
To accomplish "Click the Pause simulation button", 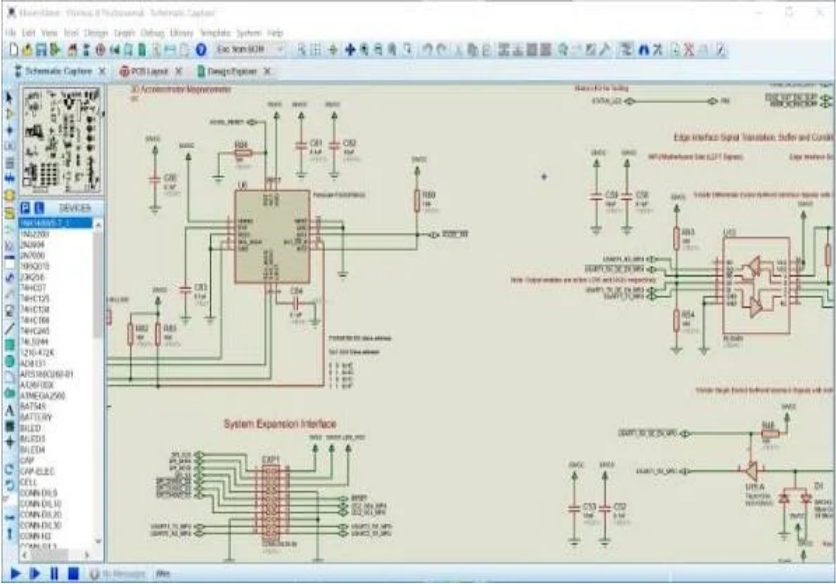I will 54,574.
